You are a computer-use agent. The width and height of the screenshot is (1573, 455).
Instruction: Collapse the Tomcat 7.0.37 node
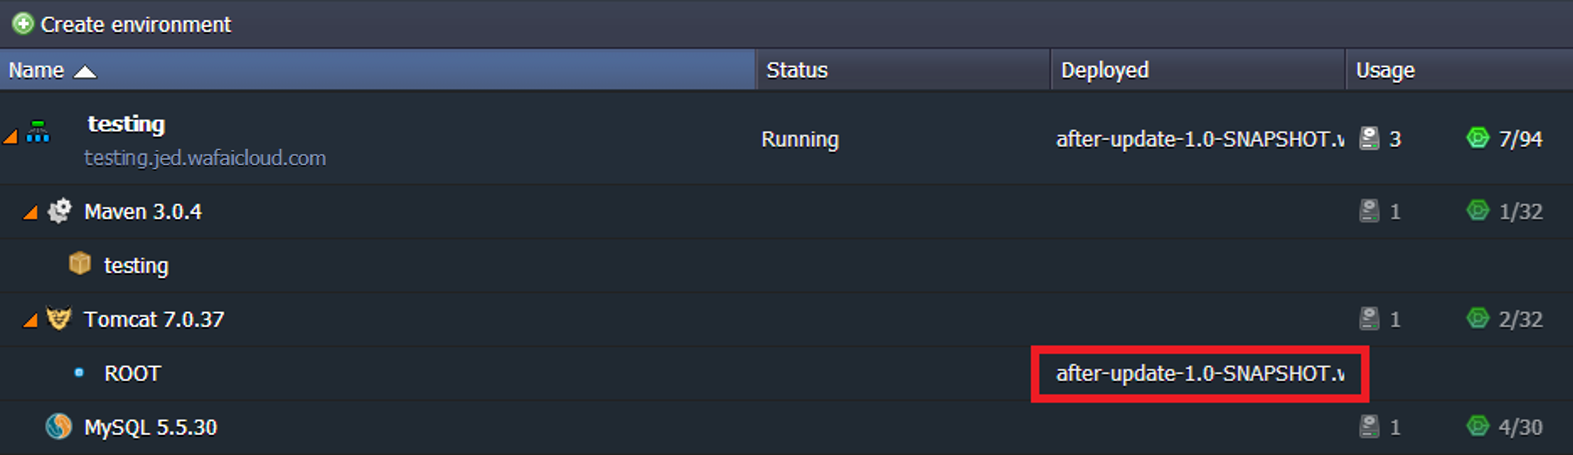point(30,320)
